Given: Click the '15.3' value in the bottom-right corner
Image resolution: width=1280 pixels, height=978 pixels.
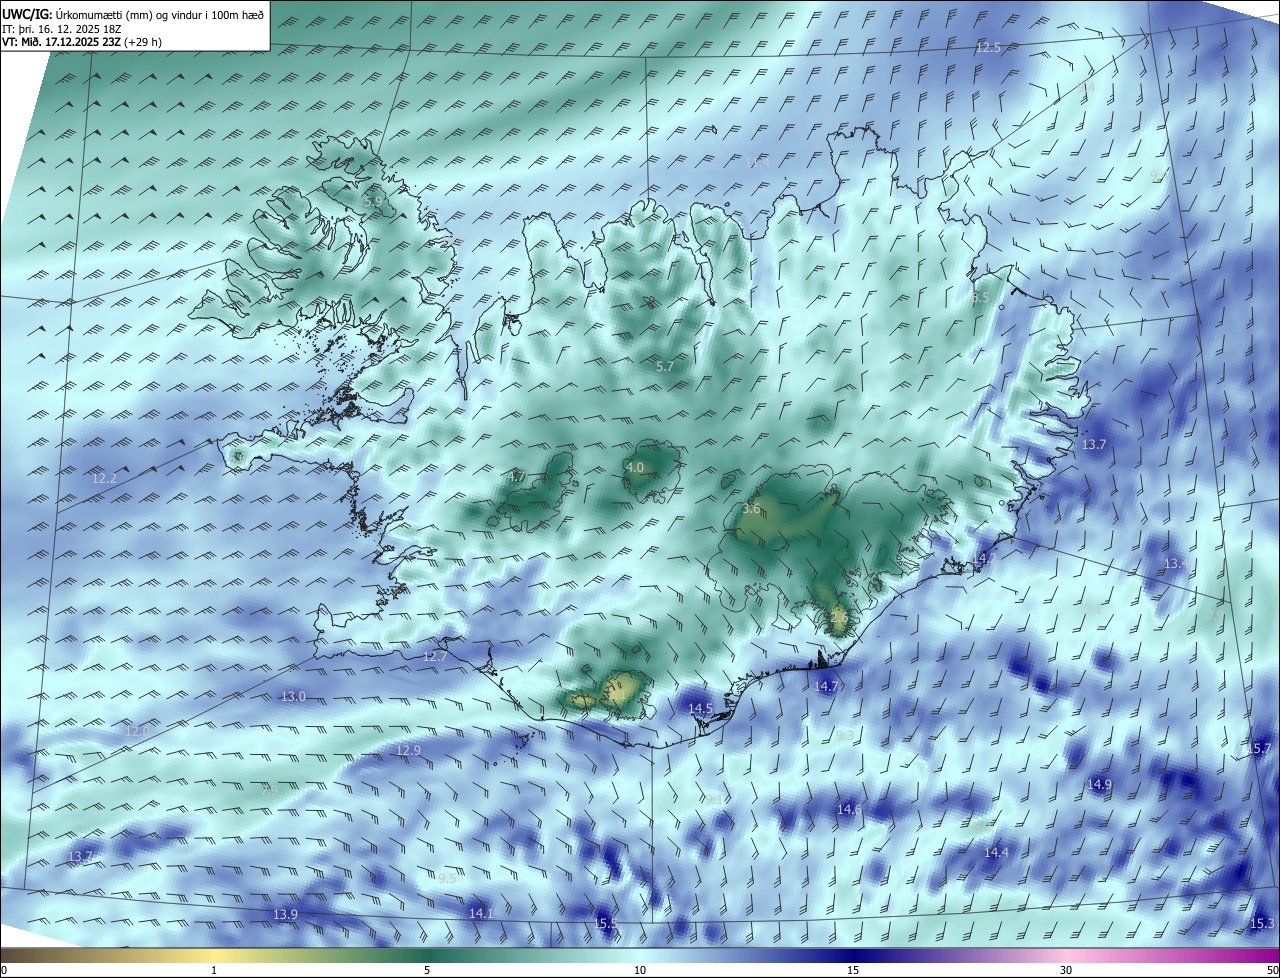Looking at the screenshot, I should pos(1262,924).
